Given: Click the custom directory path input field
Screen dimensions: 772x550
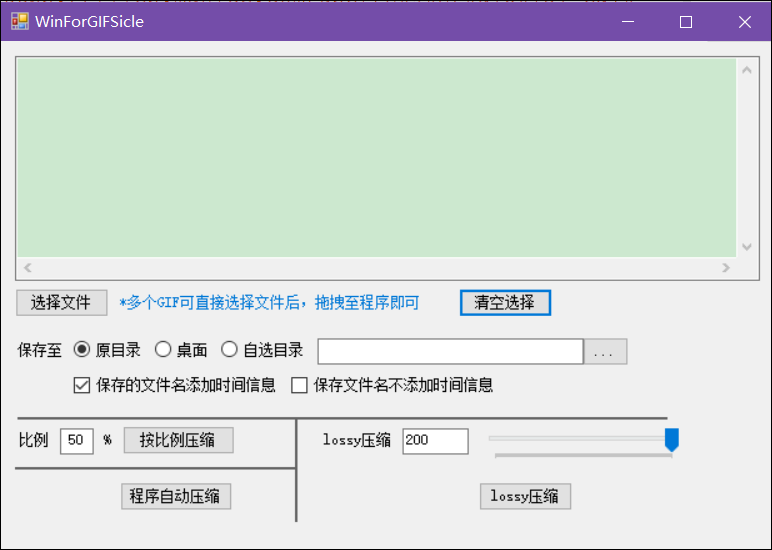Looking at the screenshot, I should [450, 352].
